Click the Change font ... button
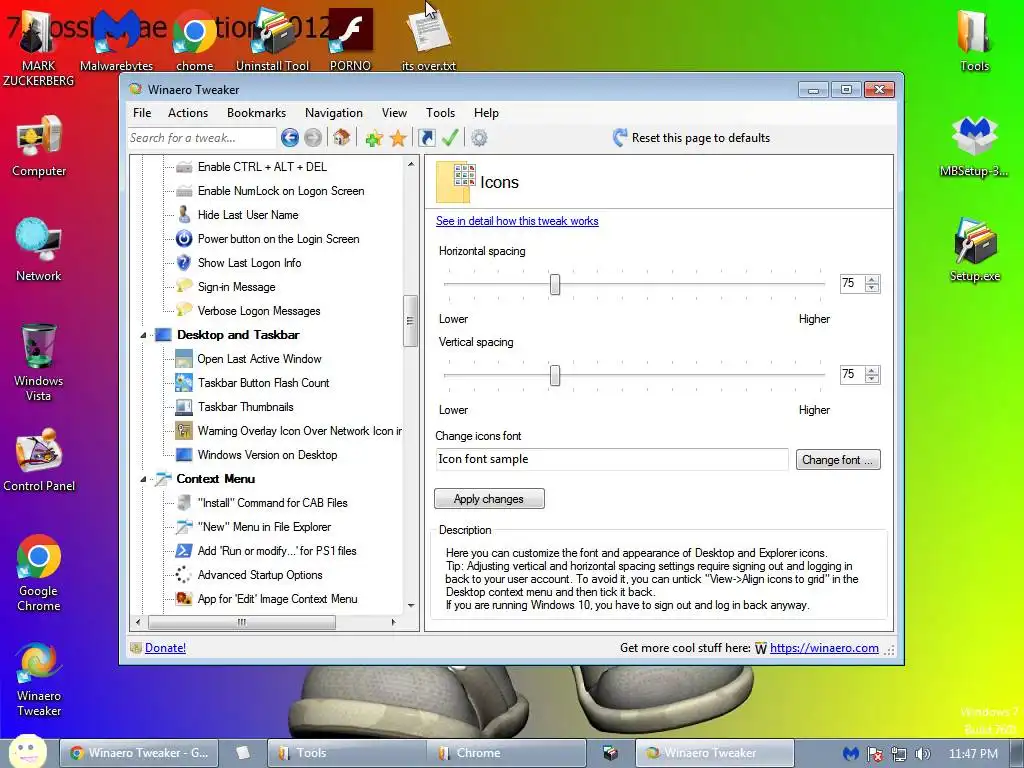 (x=838, y=460)
